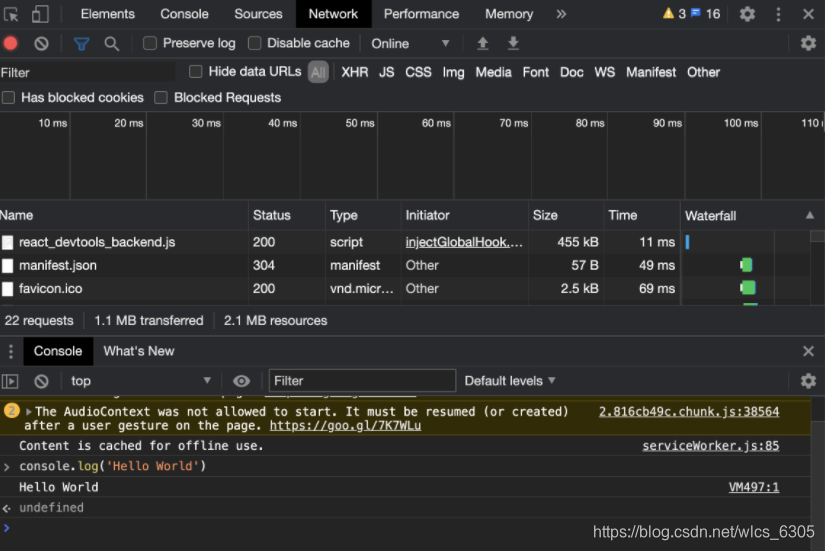Switch to the top Console tab
Image resolution: width=825 pixels, height=551 pixels.
184,14
